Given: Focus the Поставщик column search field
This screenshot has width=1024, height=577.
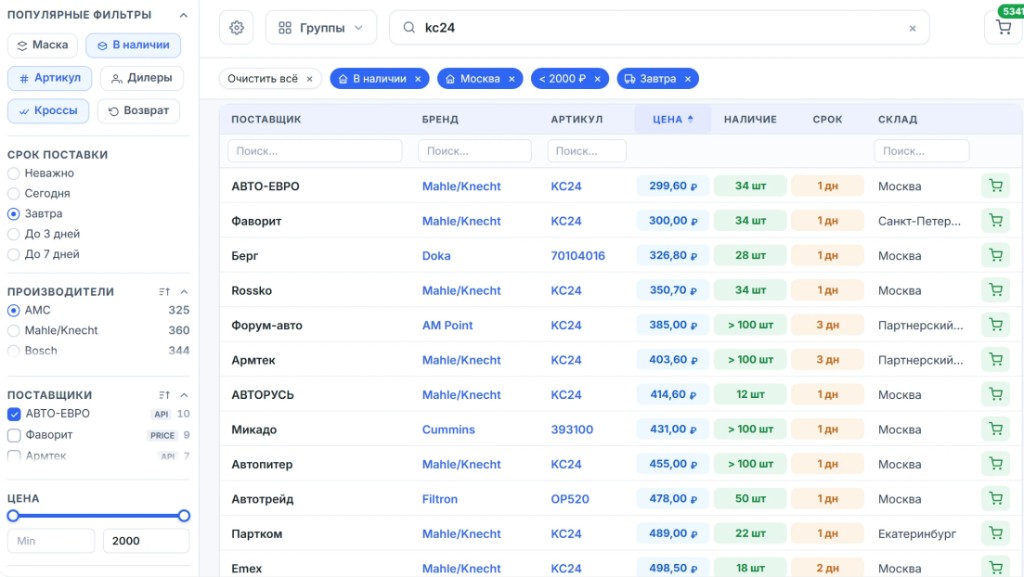Looking at the screenshot, I should click(315, 151).
